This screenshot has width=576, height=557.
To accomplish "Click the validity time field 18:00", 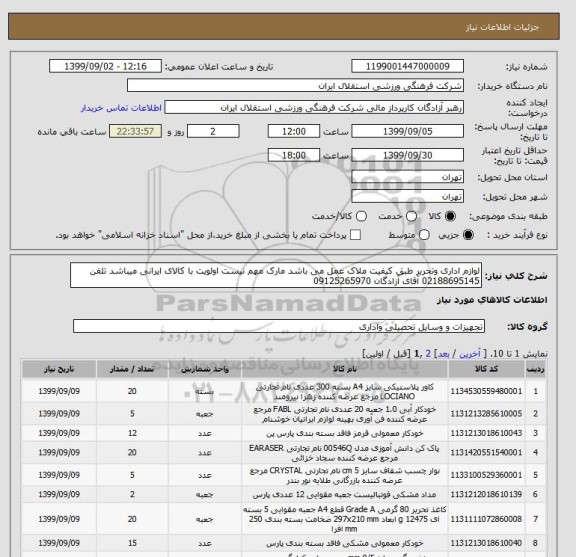I will 294,155.
